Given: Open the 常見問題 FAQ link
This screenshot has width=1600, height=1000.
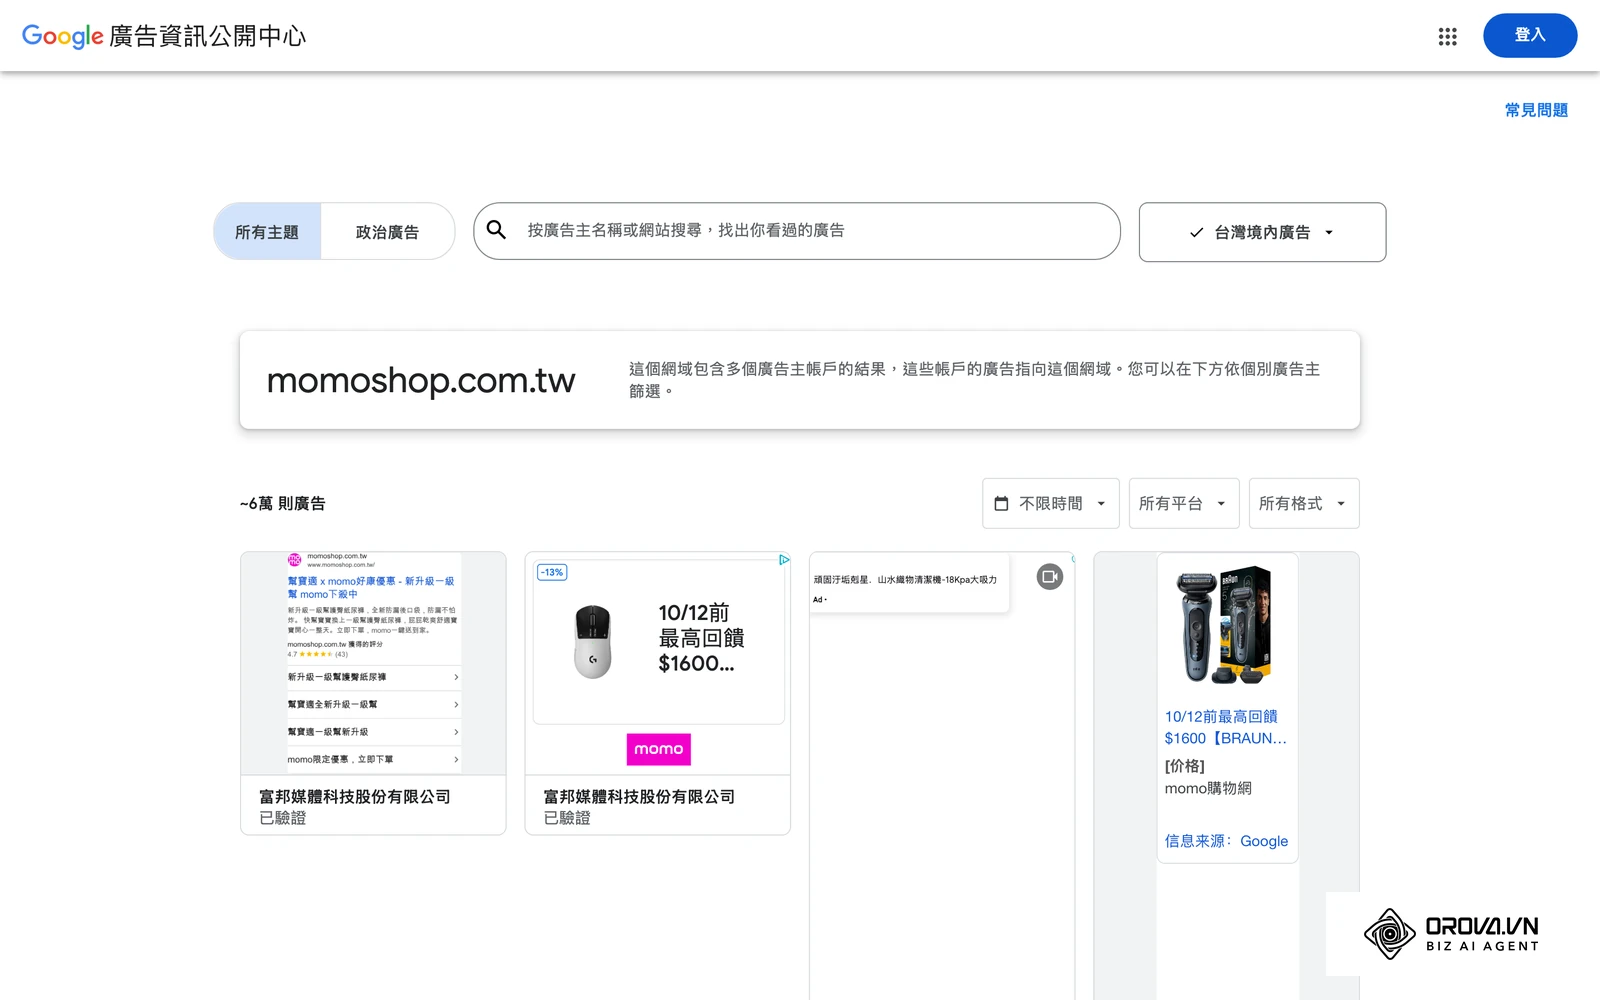Looking at the screenshot, I should (1536, 110).
